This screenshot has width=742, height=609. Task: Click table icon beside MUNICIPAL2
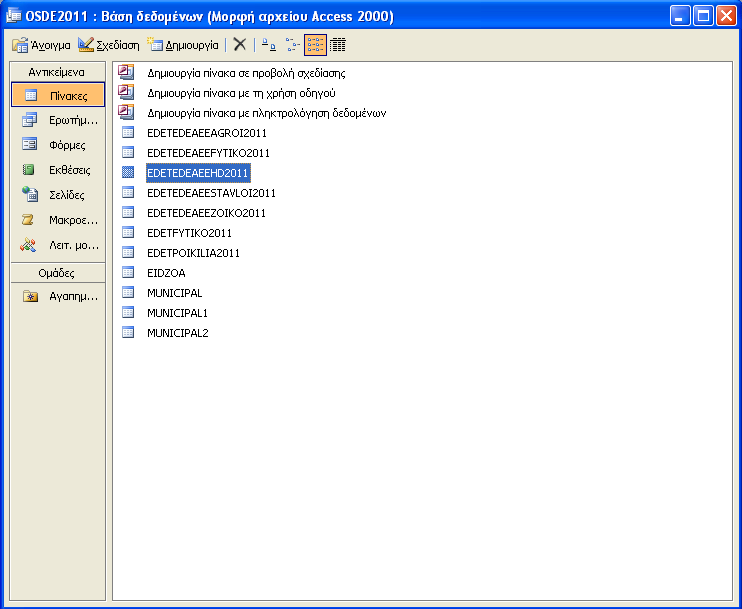(x=128, y=332)
